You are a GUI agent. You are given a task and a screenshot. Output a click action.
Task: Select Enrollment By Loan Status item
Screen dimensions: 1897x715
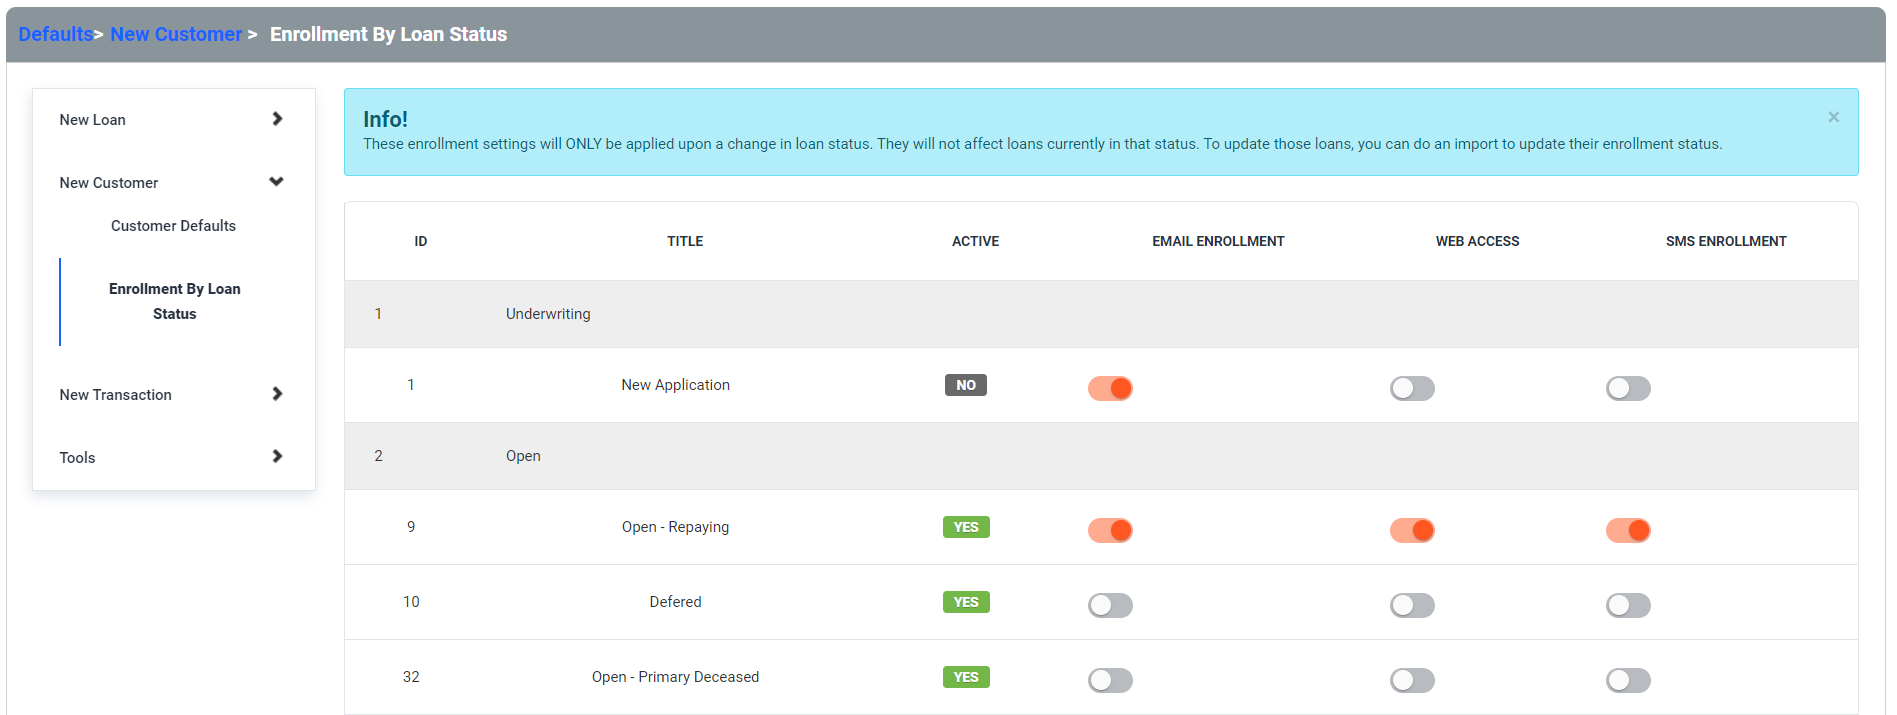(x=174, y=301)
